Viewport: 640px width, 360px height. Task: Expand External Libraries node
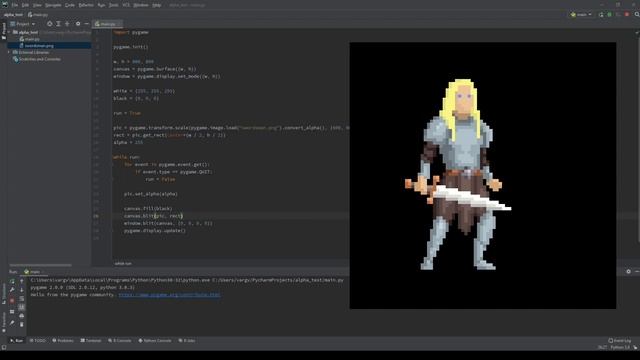pos(9,52)
